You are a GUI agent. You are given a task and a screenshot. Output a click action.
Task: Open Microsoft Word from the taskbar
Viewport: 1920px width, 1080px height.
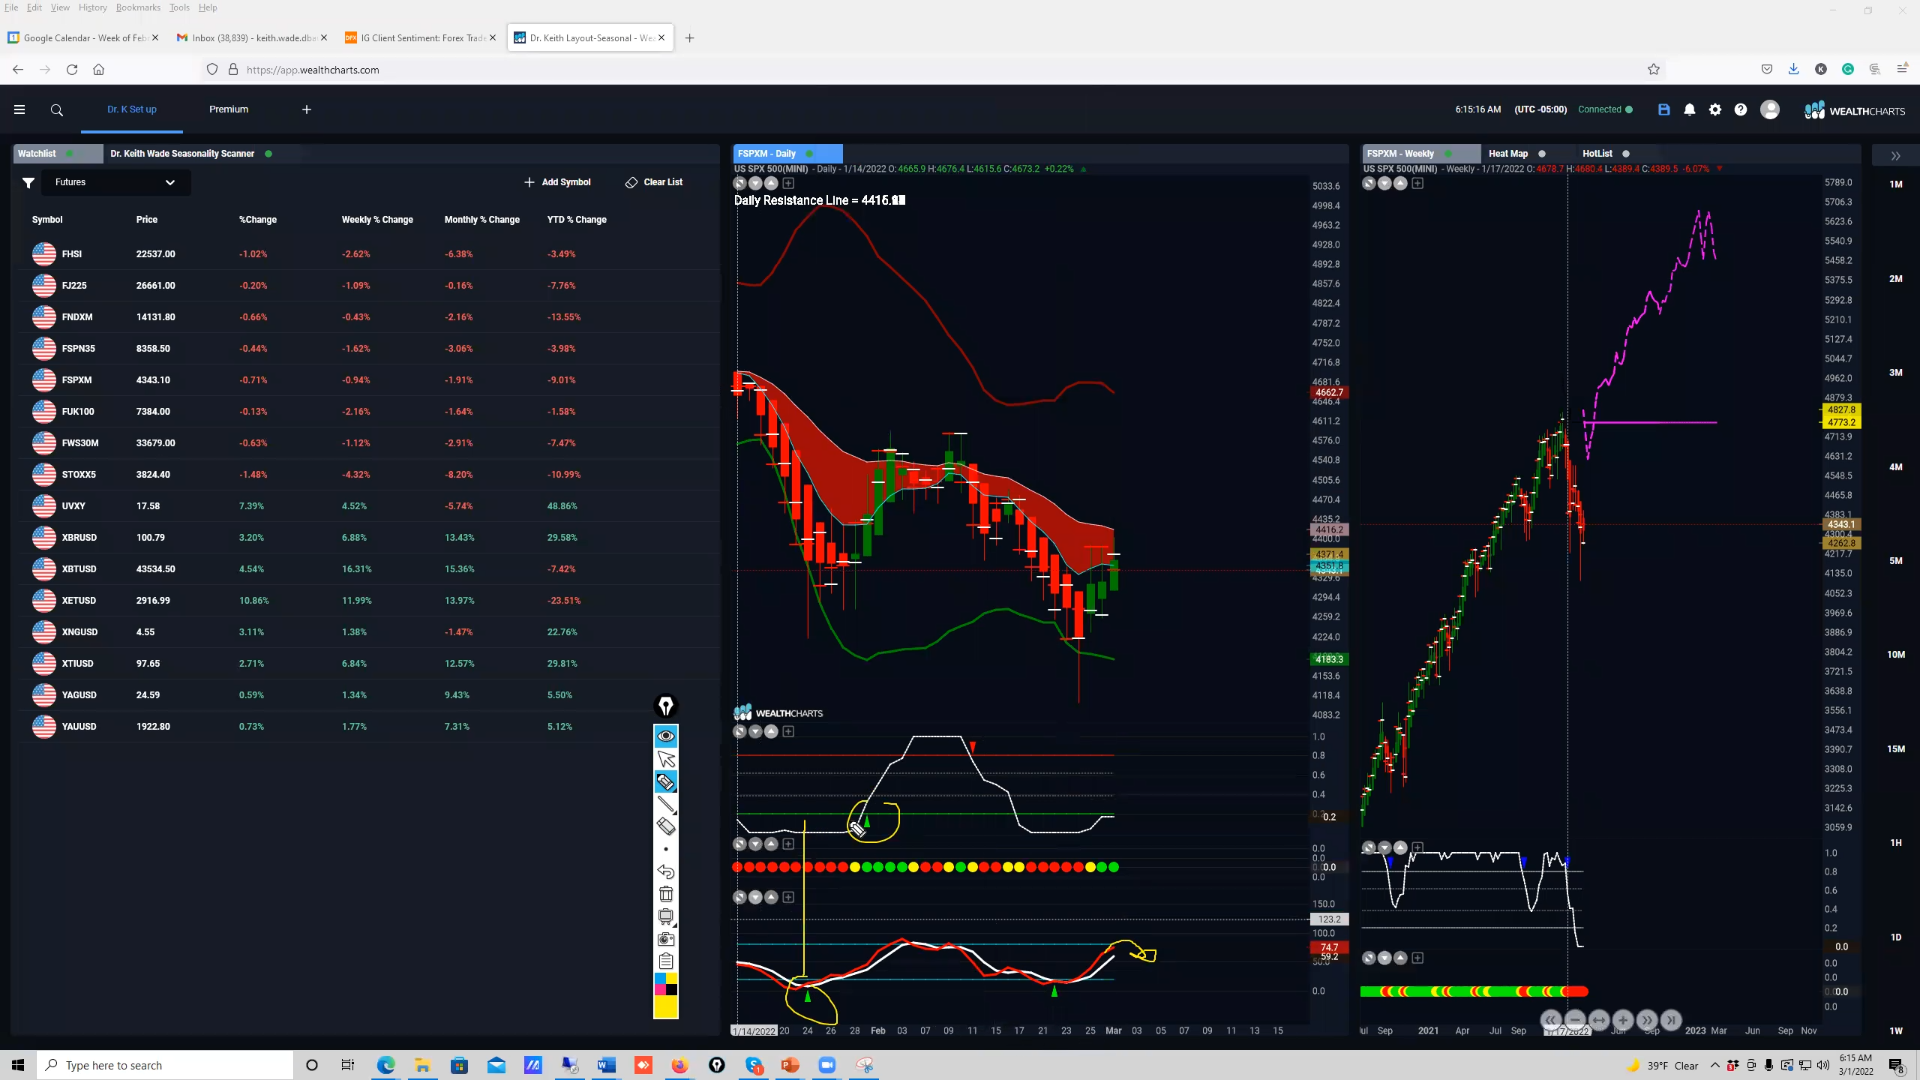point(606,1065)
